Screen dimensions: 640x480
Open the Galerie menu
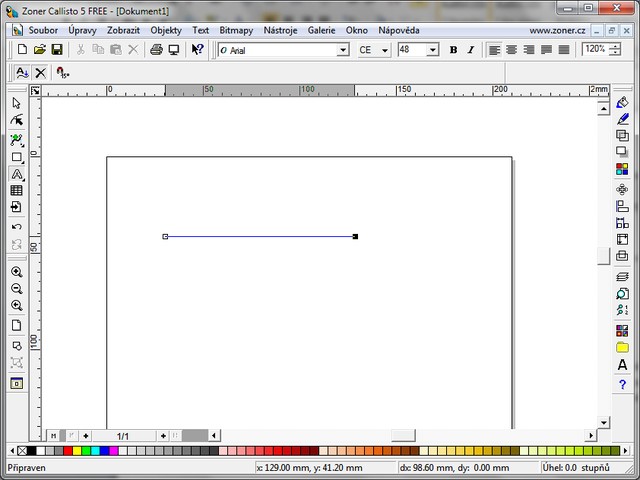coord(322,30)
